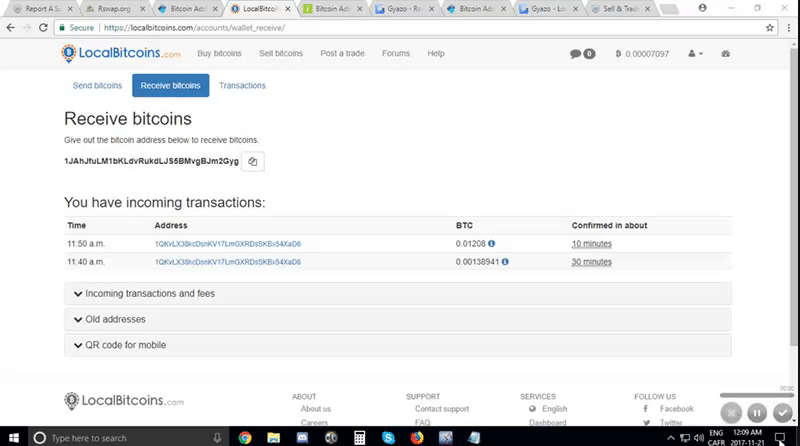Reload the current page
Viewport: 800px width, 446px height.
tap(43, 28)
